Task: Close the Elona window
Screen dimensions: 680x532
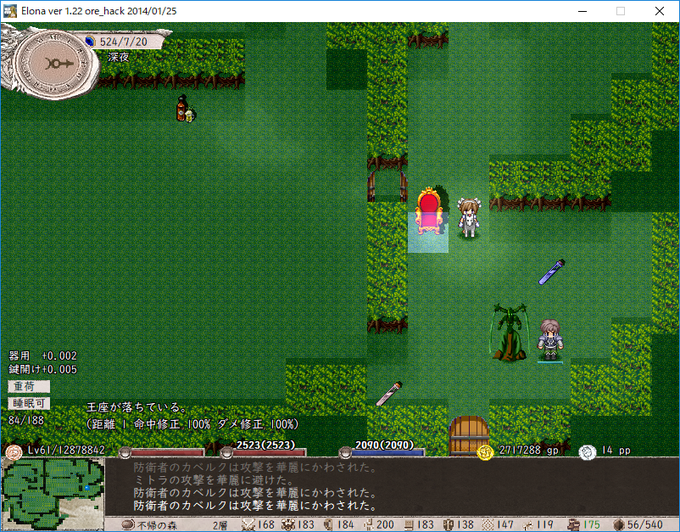Action: coord(659,11)
